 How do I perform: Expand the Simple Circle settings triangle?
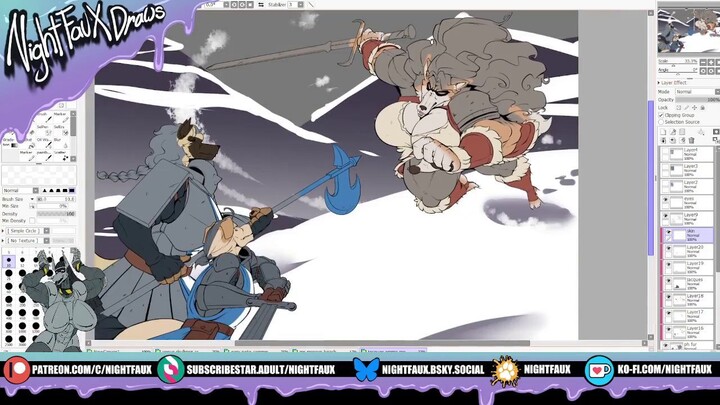coord(3,231)
